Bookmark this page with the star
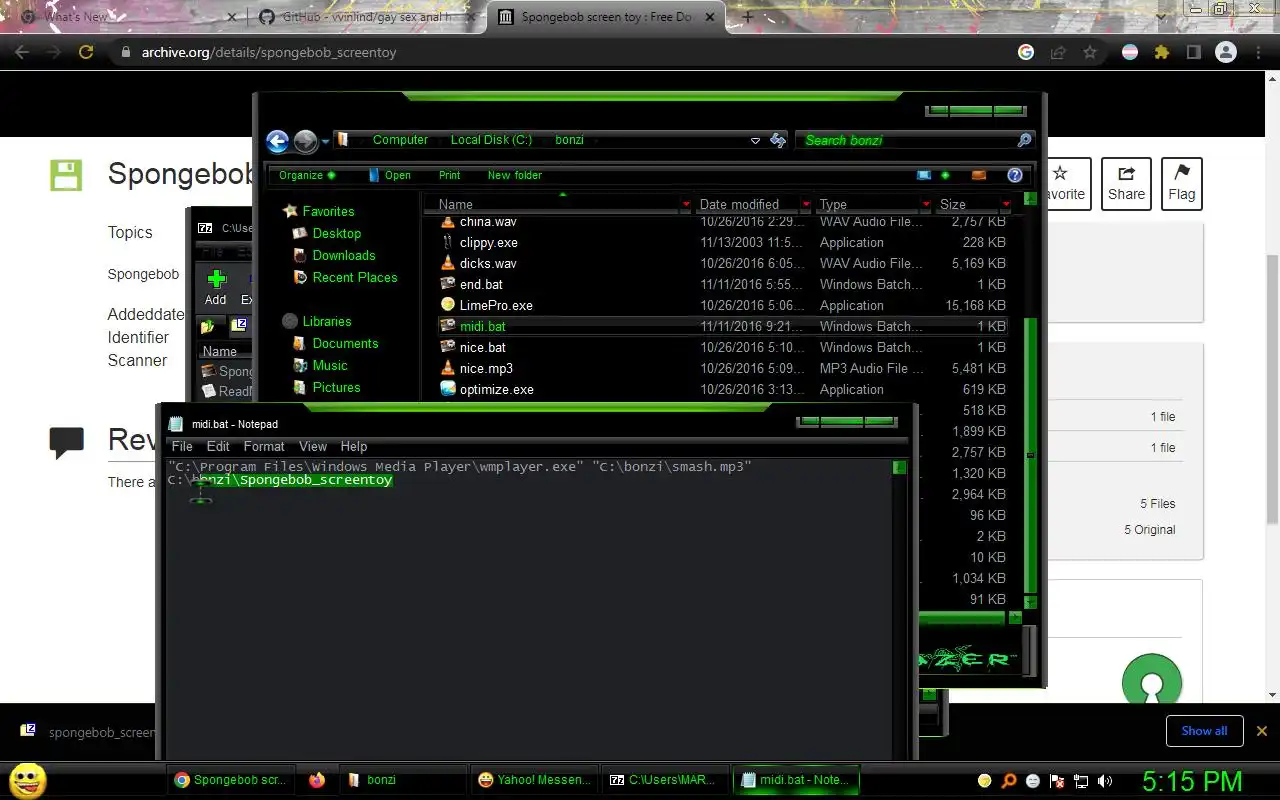 point(1090,52)
